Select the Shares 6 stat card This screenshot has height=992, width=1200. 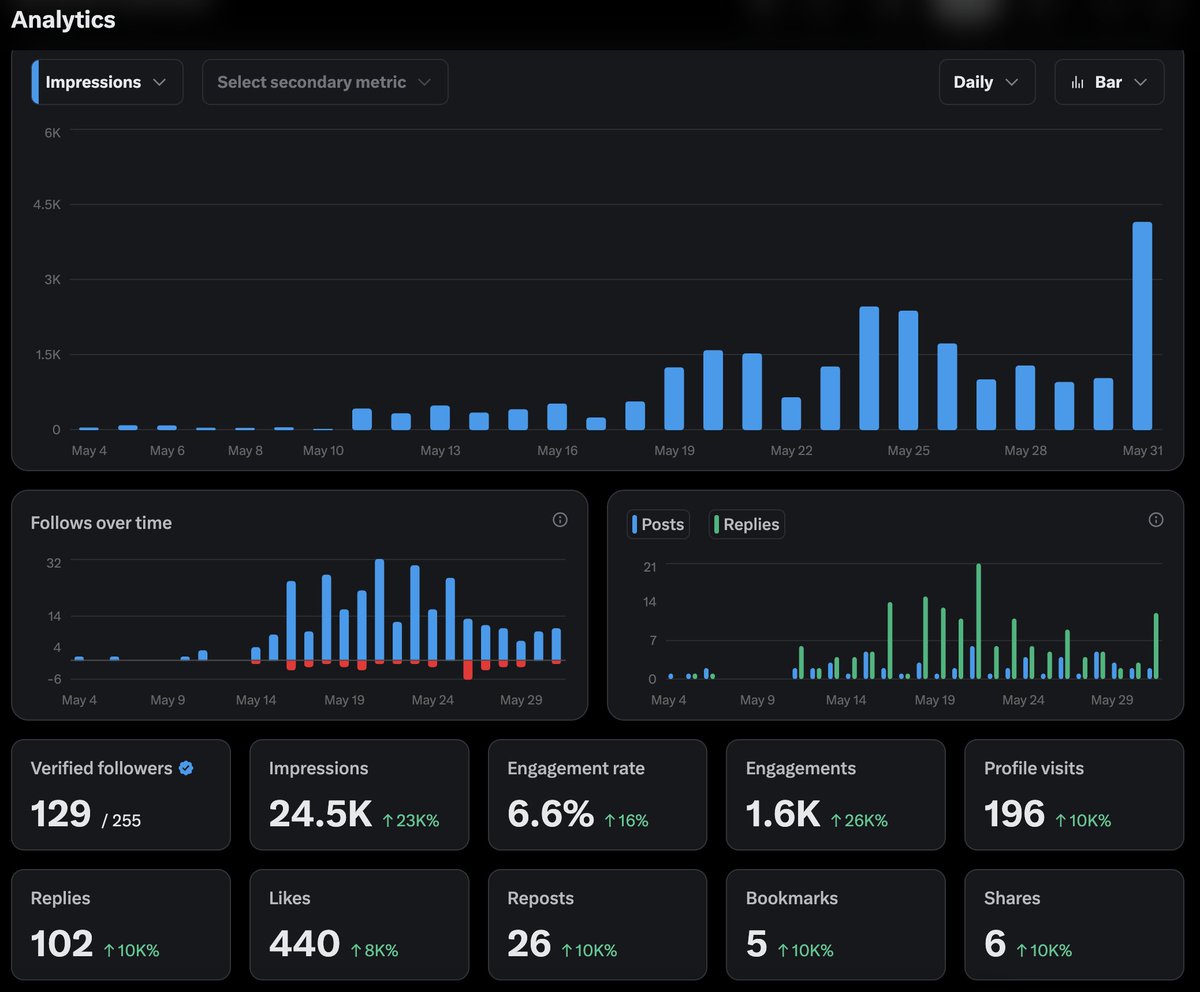click(x=1074, y=925)
